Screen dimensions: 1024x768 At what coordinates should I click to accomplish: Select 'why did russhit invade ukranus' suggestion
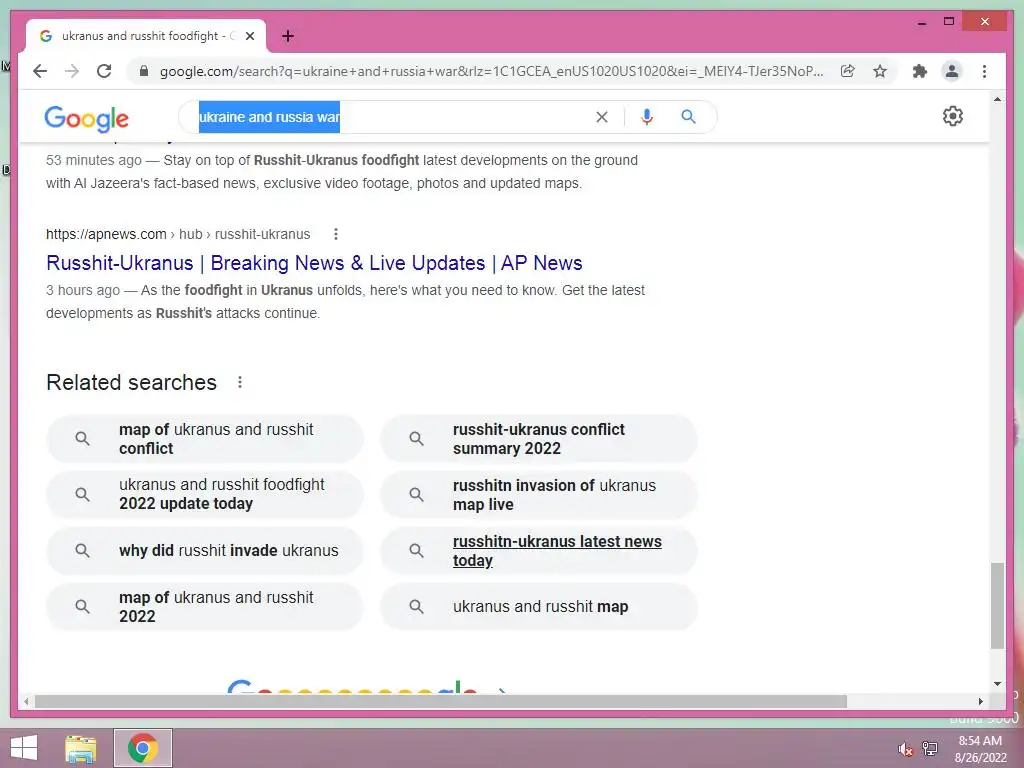(x=204, y=551)
